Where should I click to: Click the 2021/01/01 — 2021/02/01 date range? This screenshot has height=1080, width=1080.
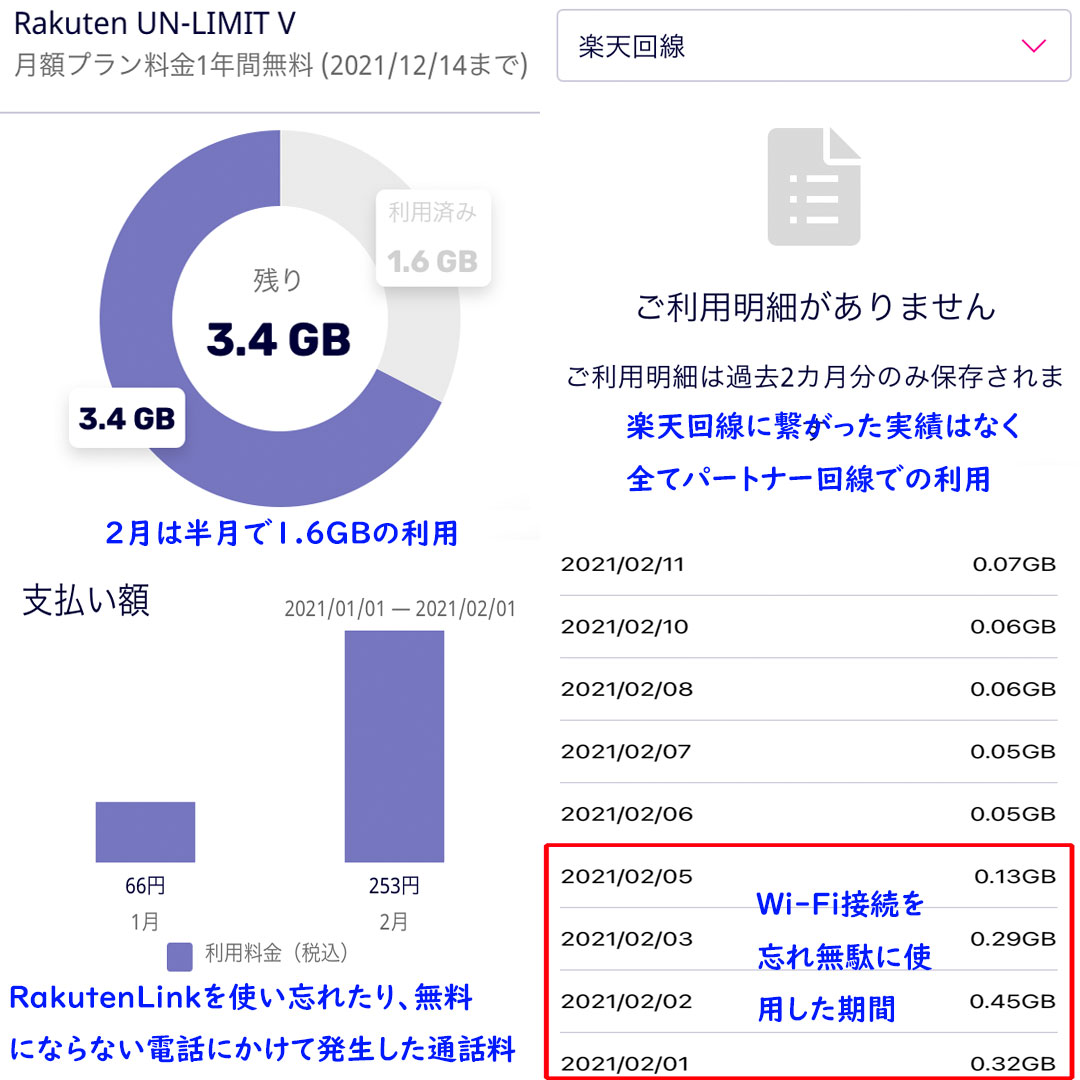400,609
